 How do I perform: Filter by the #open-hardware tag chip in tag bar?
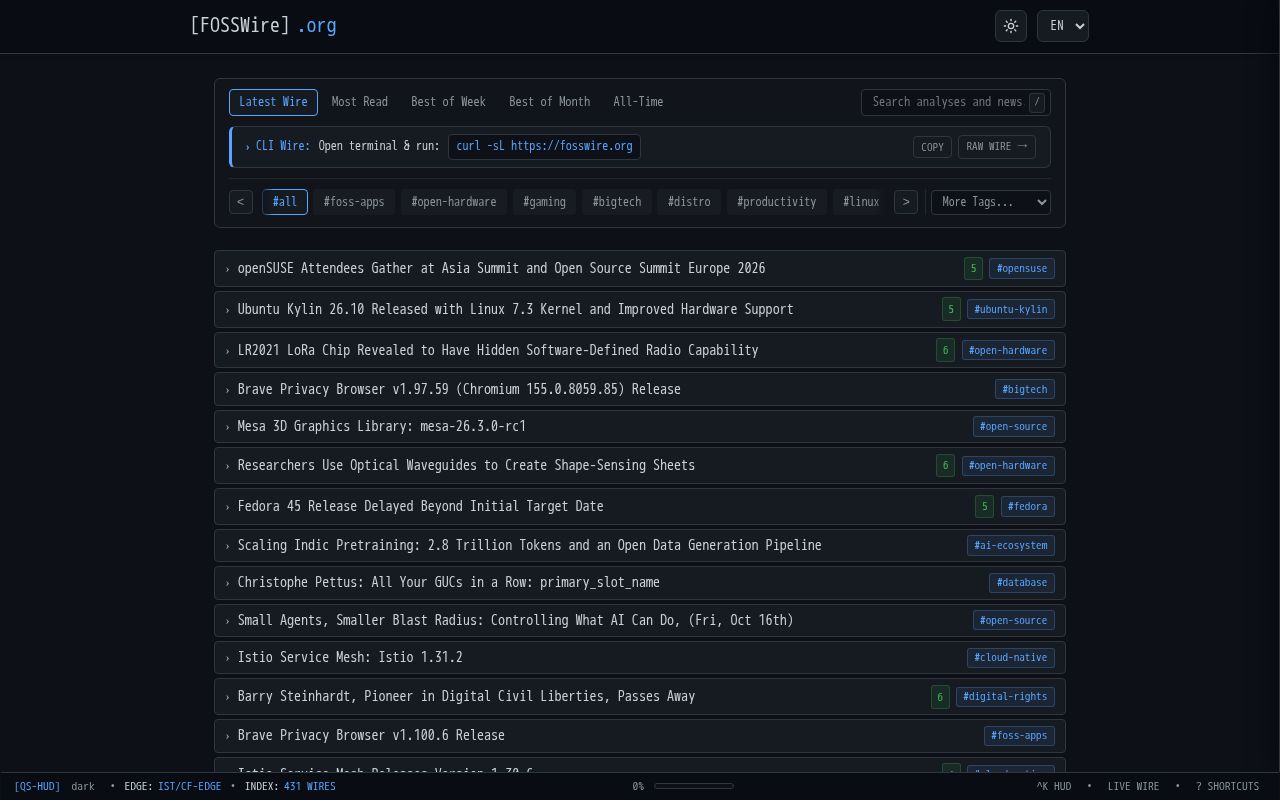(454, 202)
